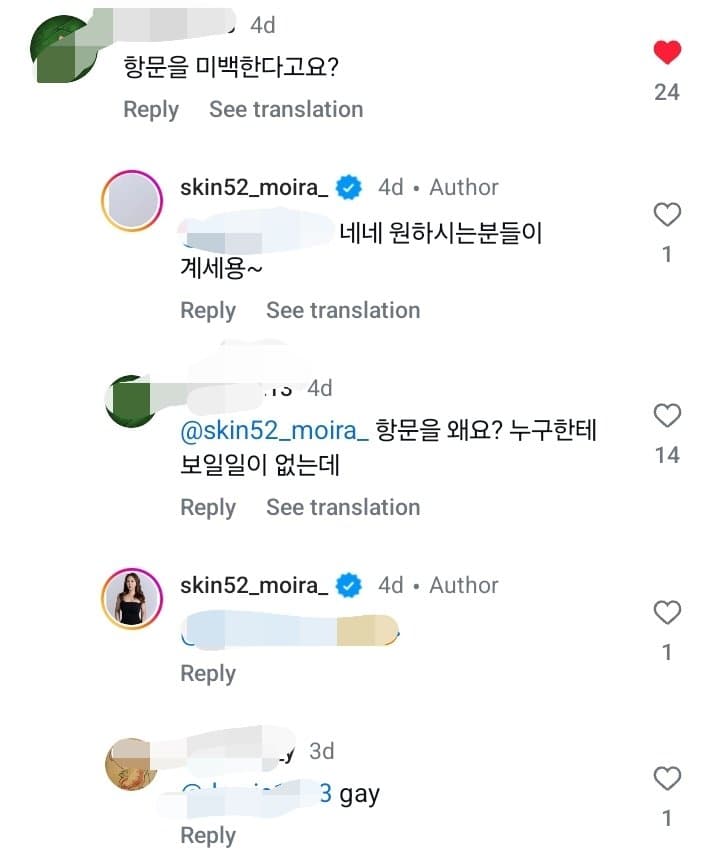
Task: Open the blurred skin52_moira_ avatar in first reply
Action: (132, 201)
